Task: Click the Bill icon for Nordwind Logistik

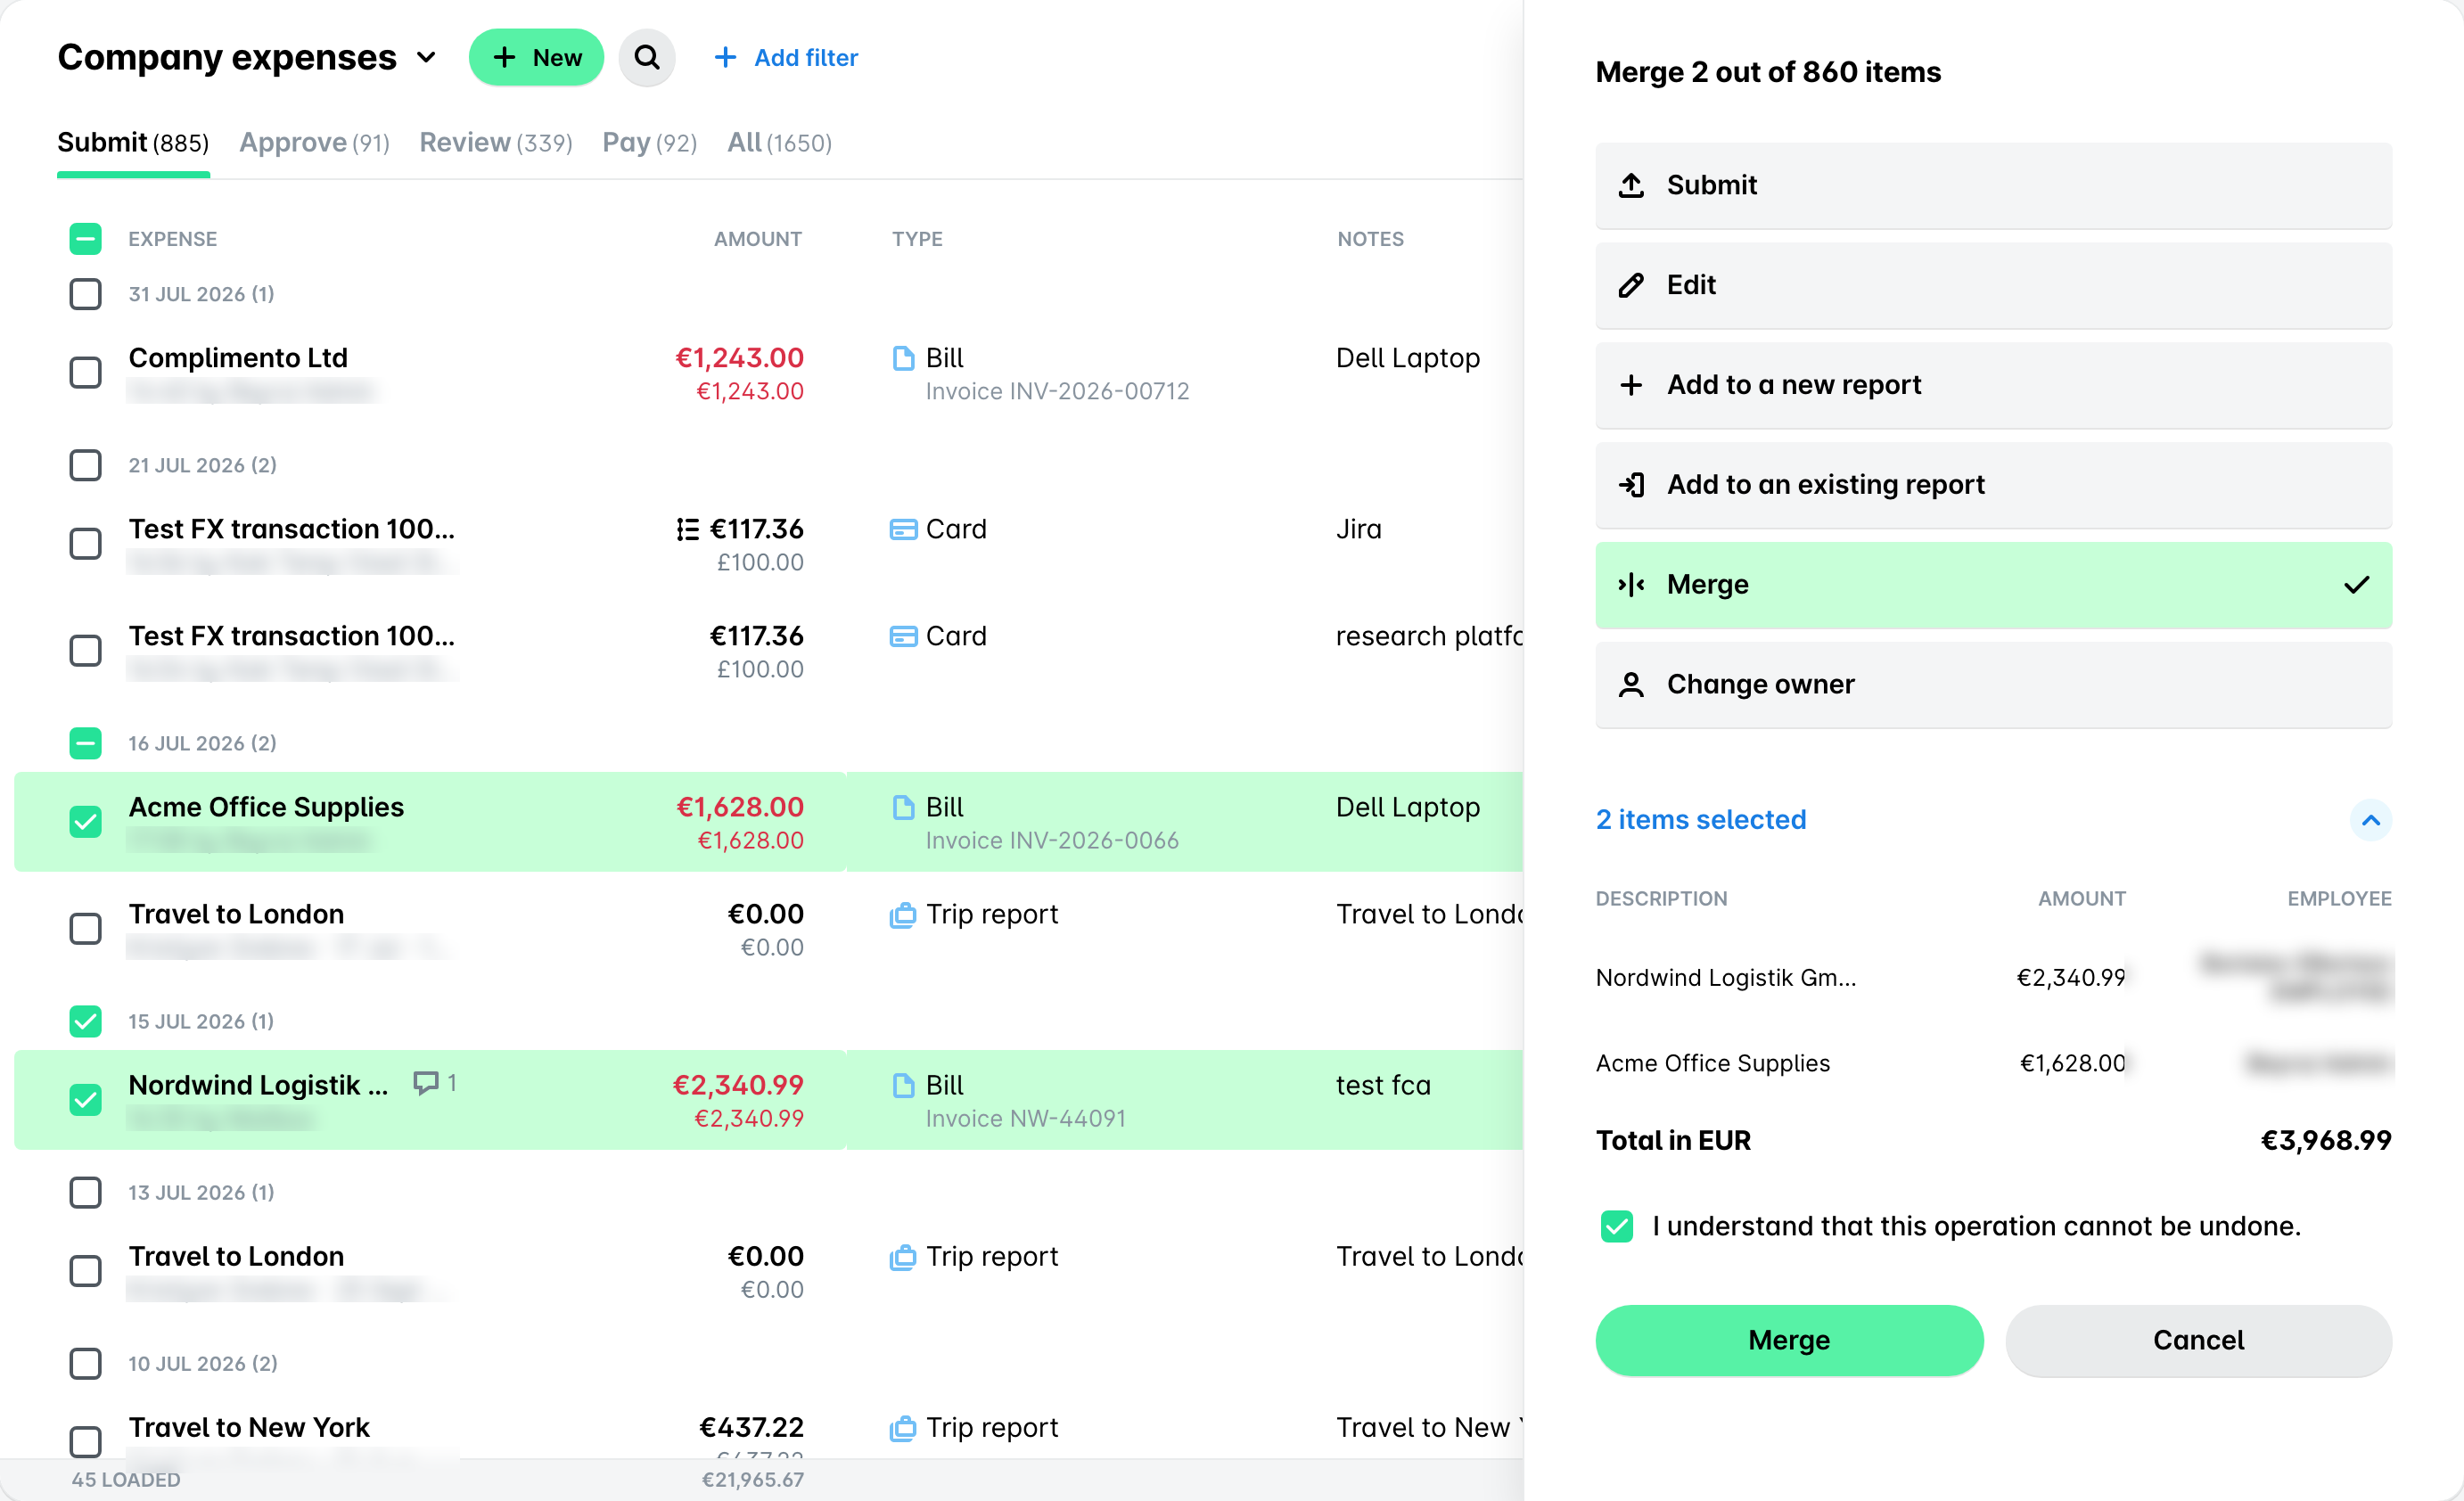Action: [903, 1085]
